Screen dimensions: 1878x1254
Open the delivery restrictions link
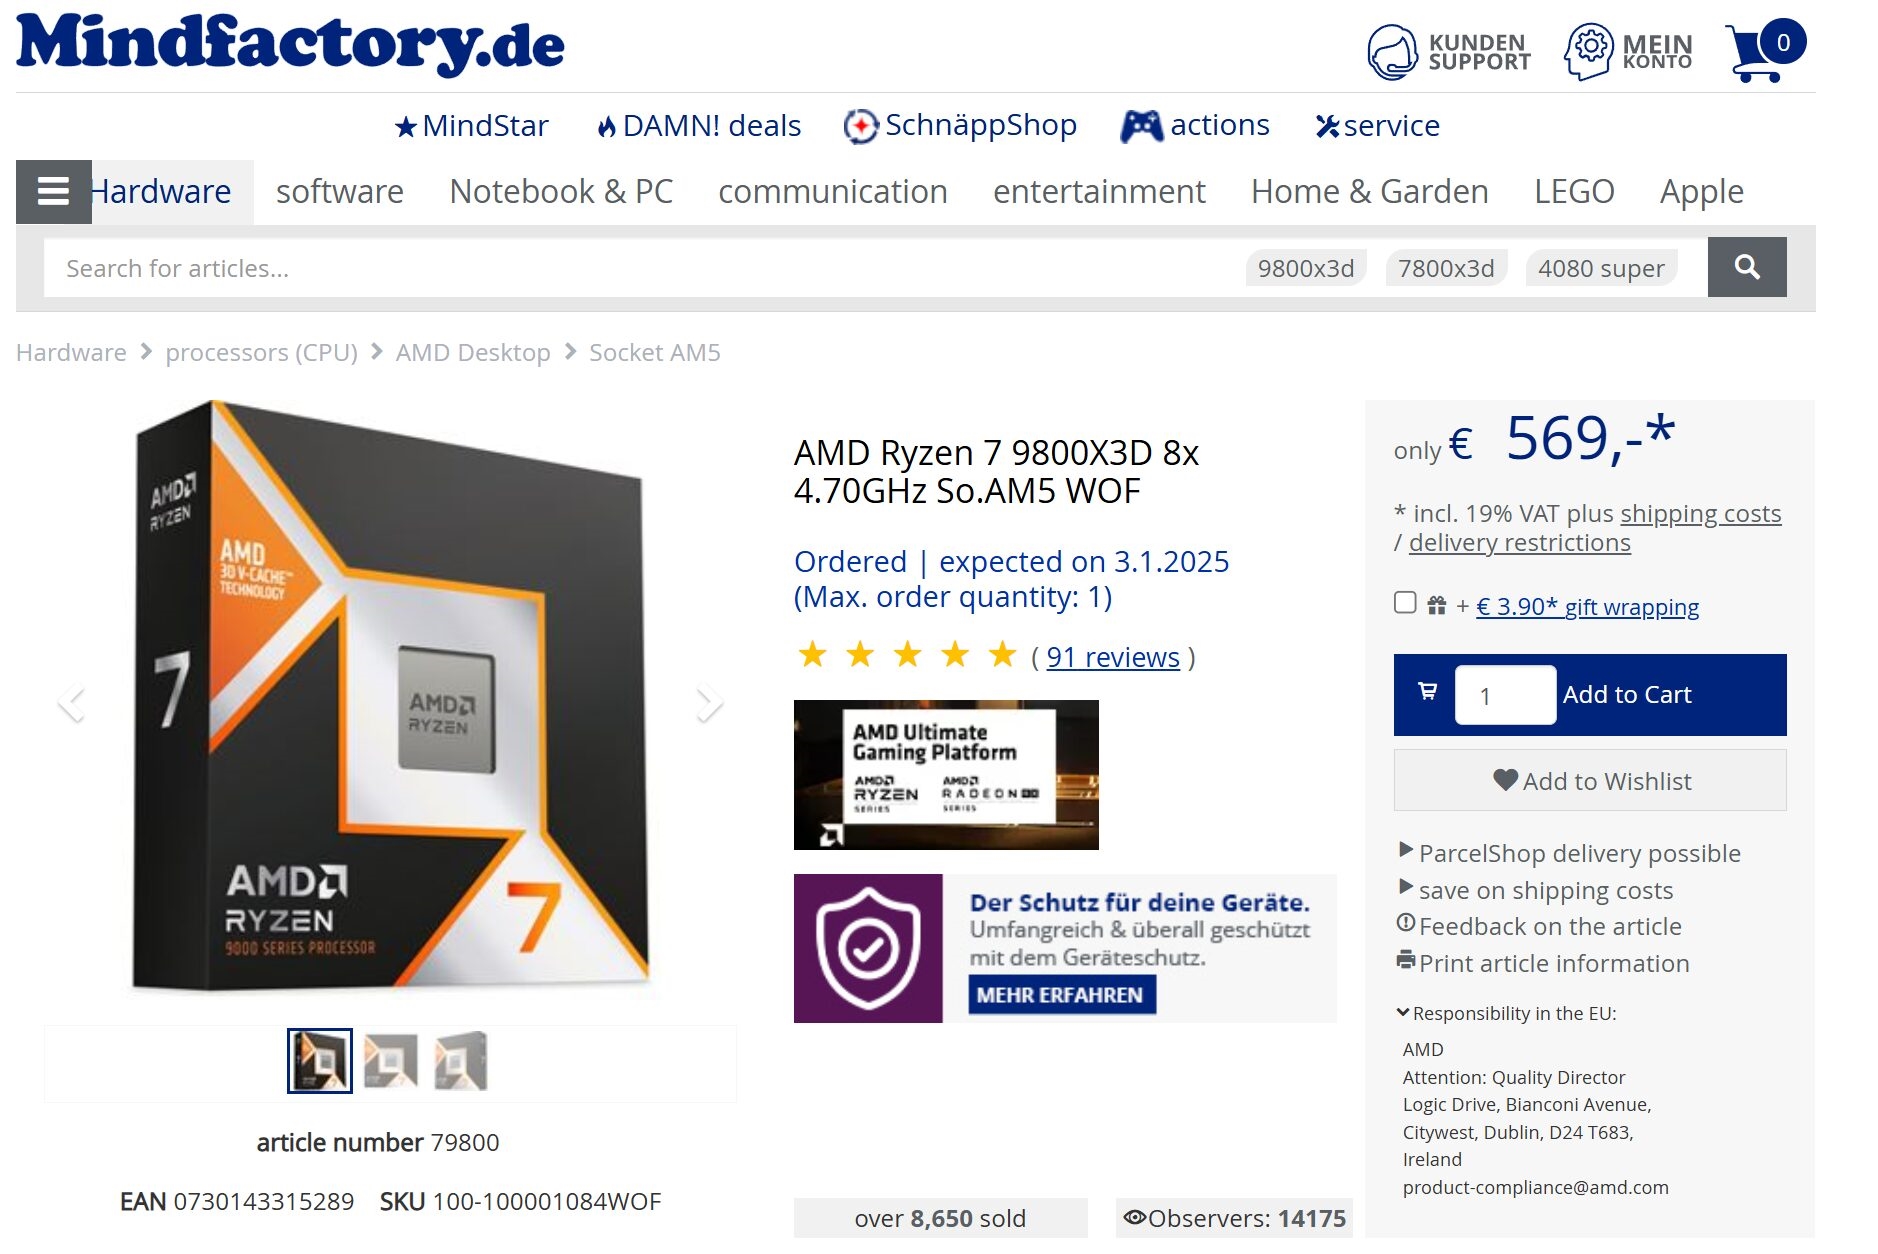coord(1520,542)
